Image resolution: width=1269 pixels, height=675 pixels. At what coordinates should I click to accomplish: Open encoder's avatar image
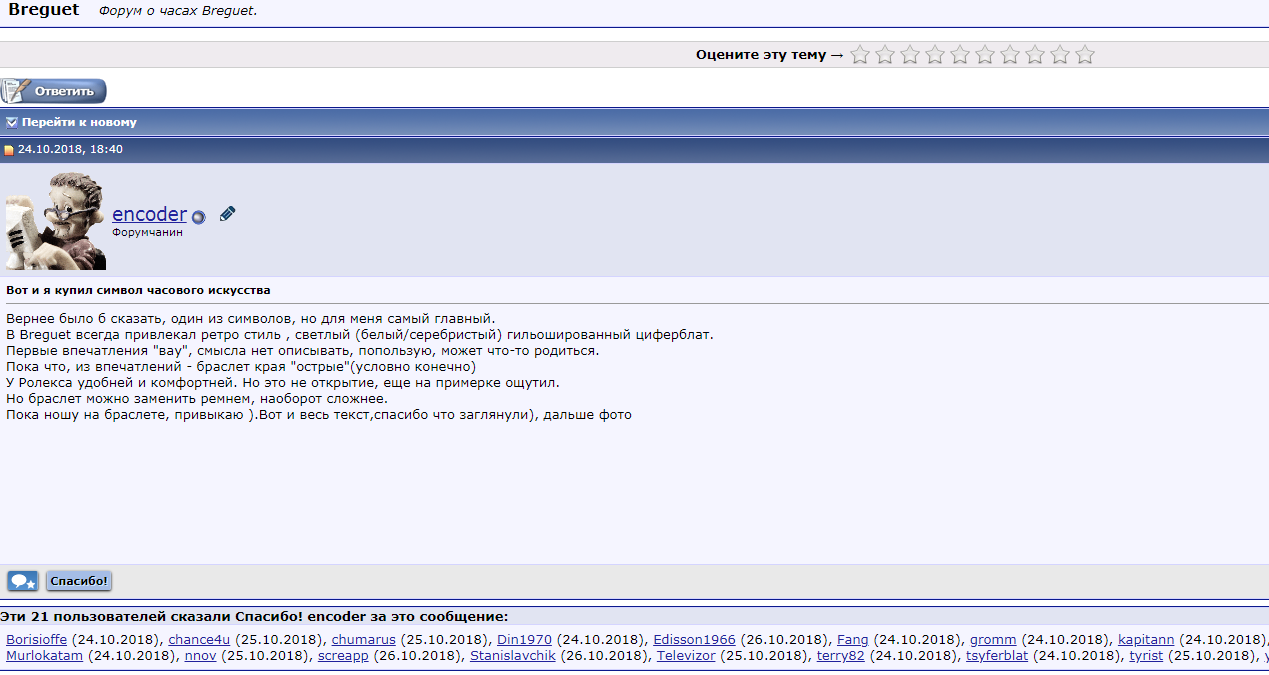coord(56,221)
